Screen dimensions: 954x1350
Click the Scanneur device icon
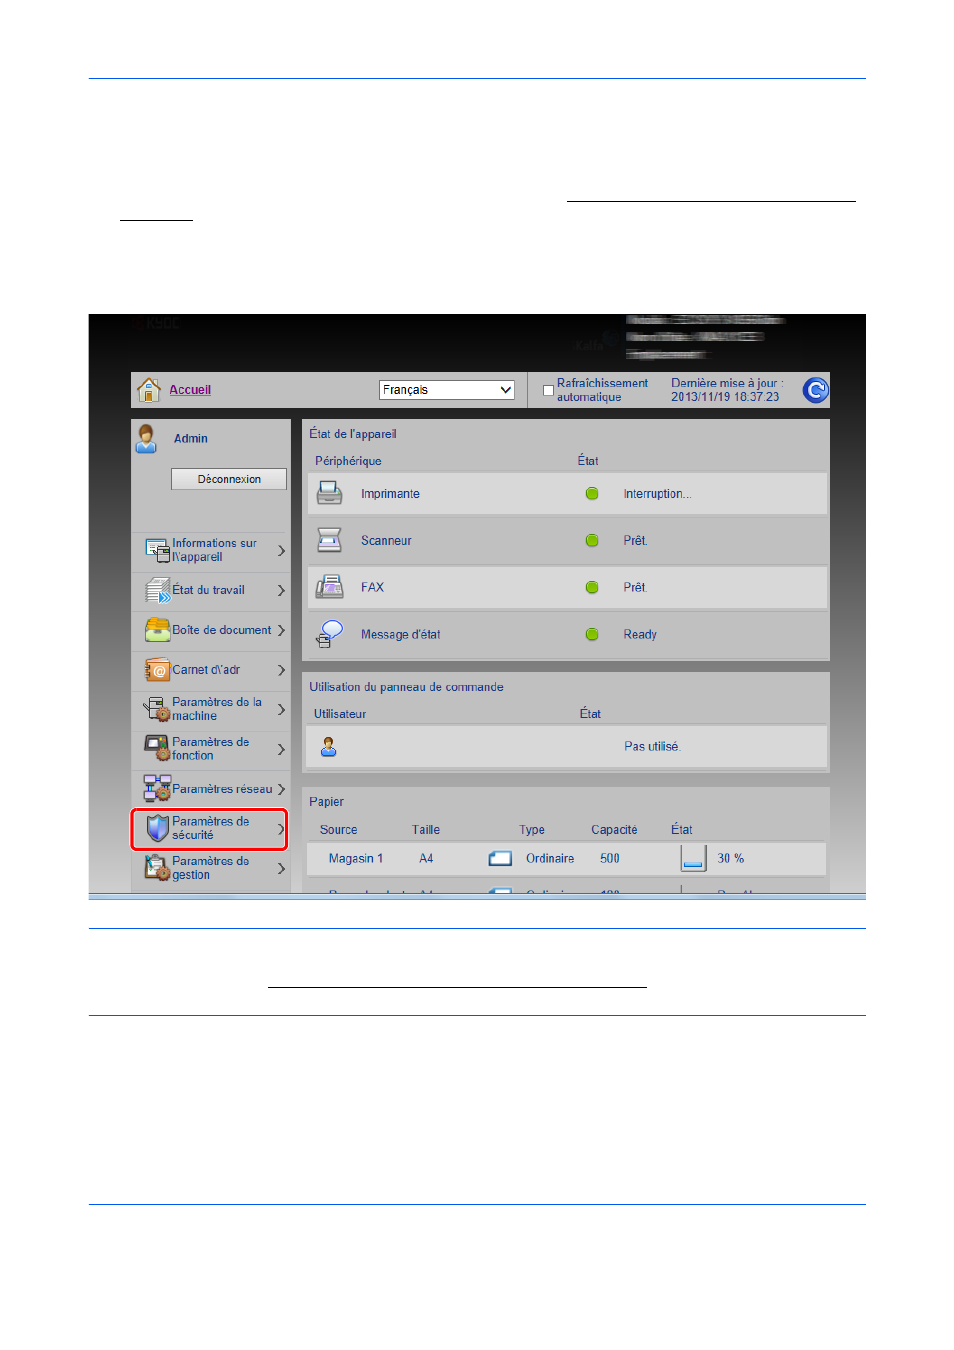pos(329,540)
